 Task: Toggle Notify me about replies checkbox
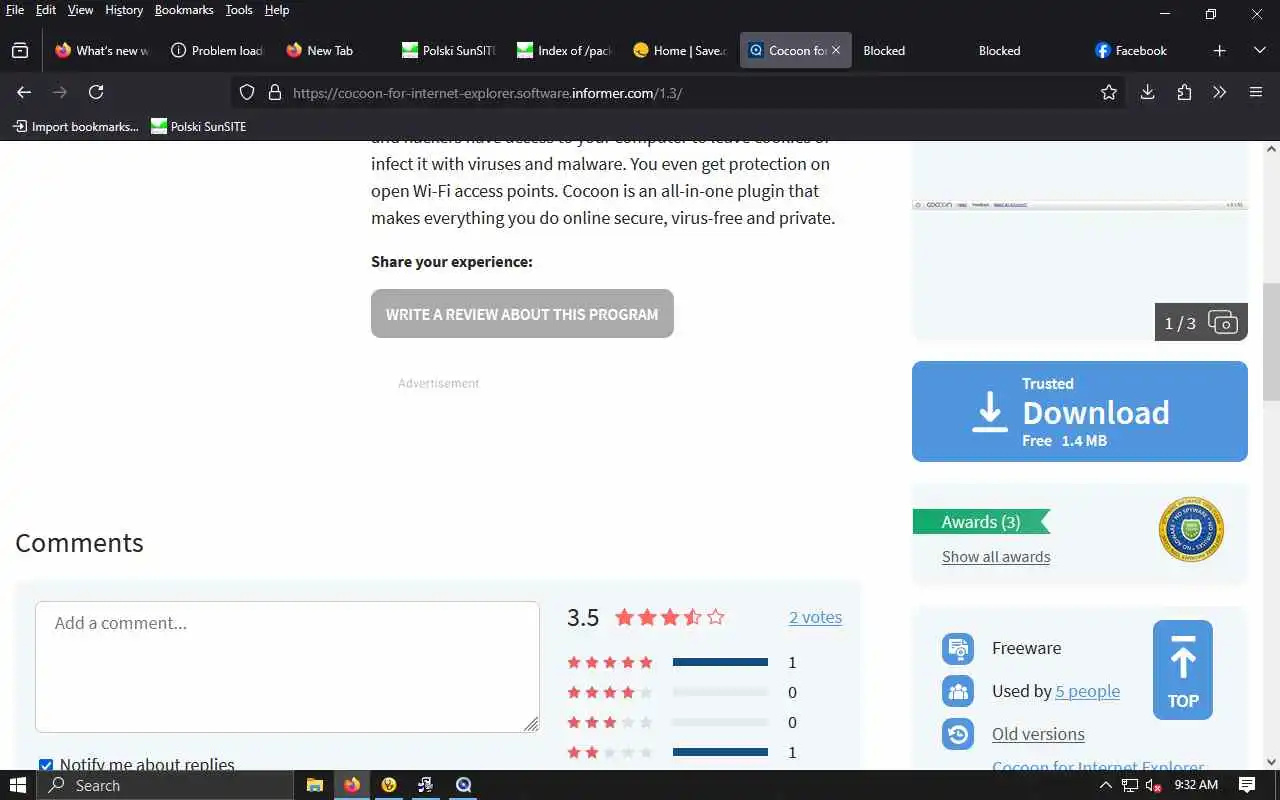click(46, 766)
